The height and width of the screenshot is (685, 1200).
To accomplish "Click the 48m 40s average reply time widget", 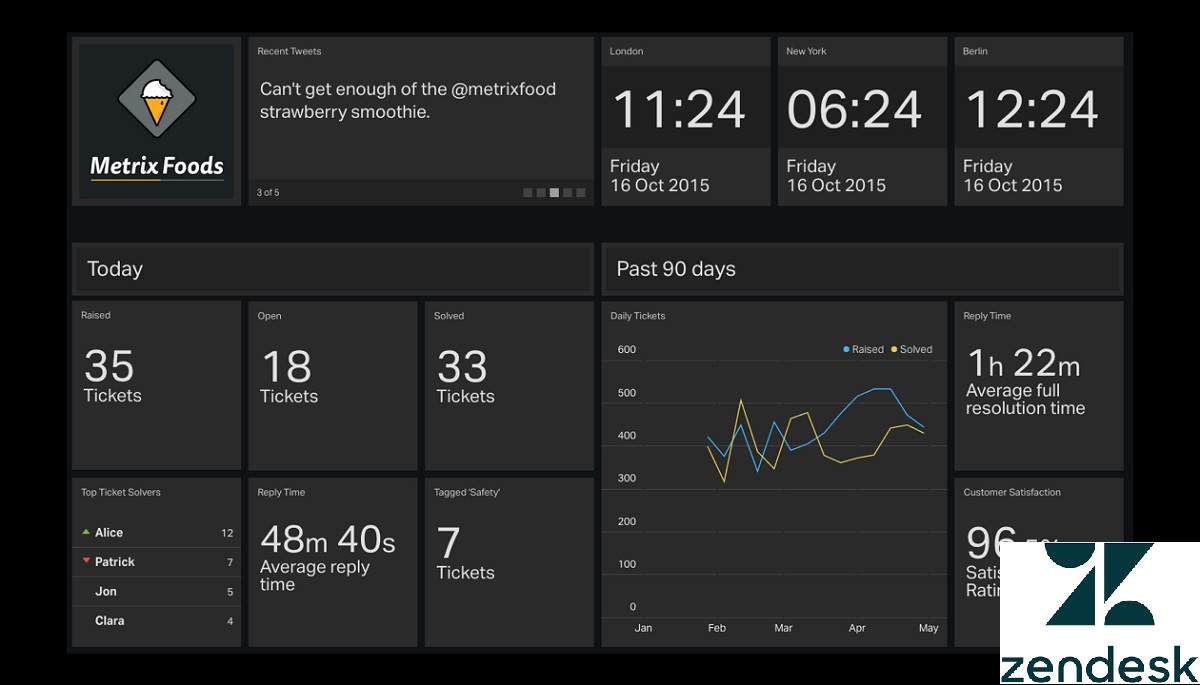I will tap(332, 561).
